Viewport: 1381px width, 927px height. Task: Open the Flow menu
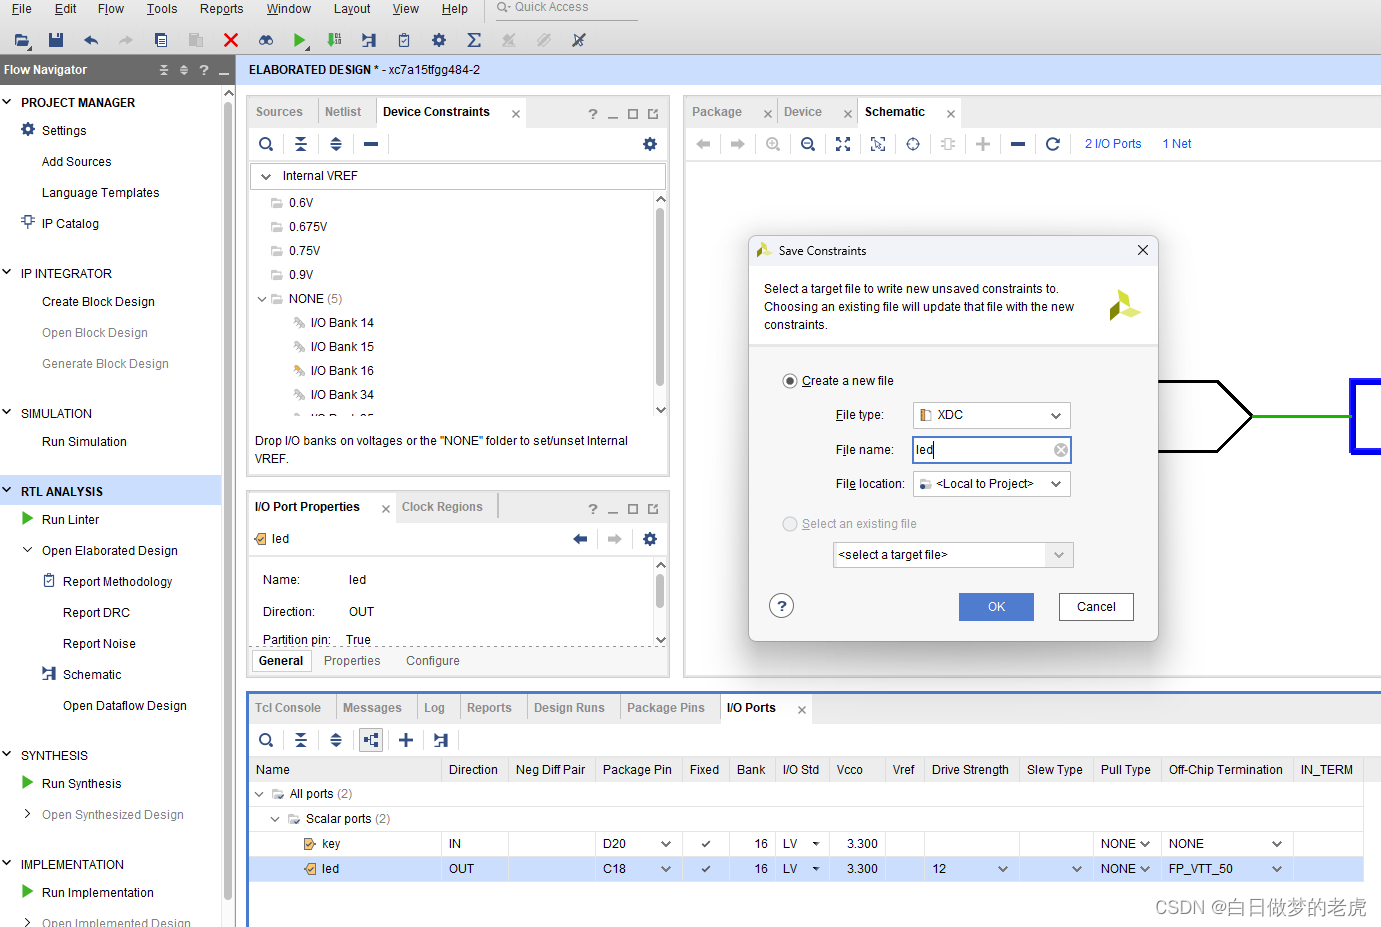(111, 9)
